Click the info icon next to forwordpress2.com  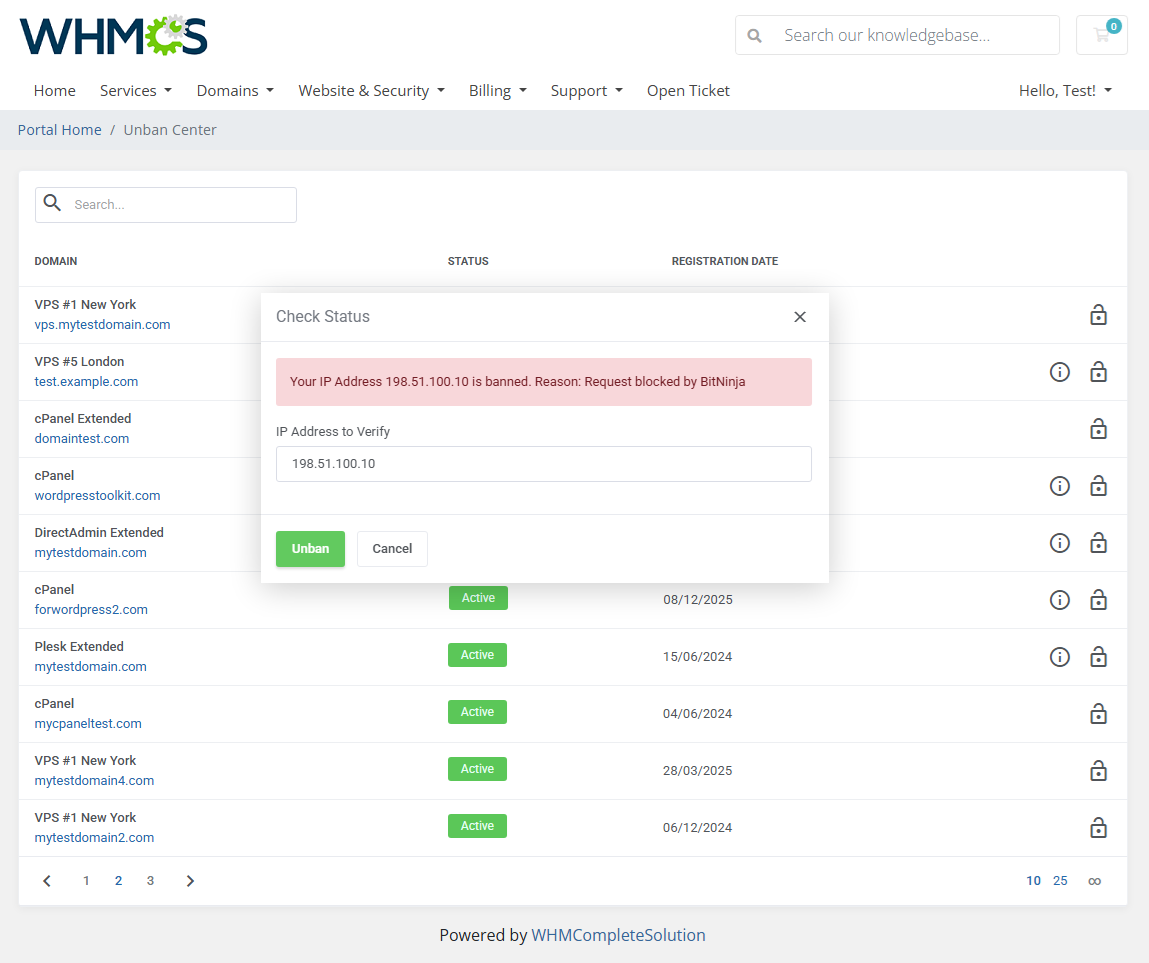point(1059,600)
